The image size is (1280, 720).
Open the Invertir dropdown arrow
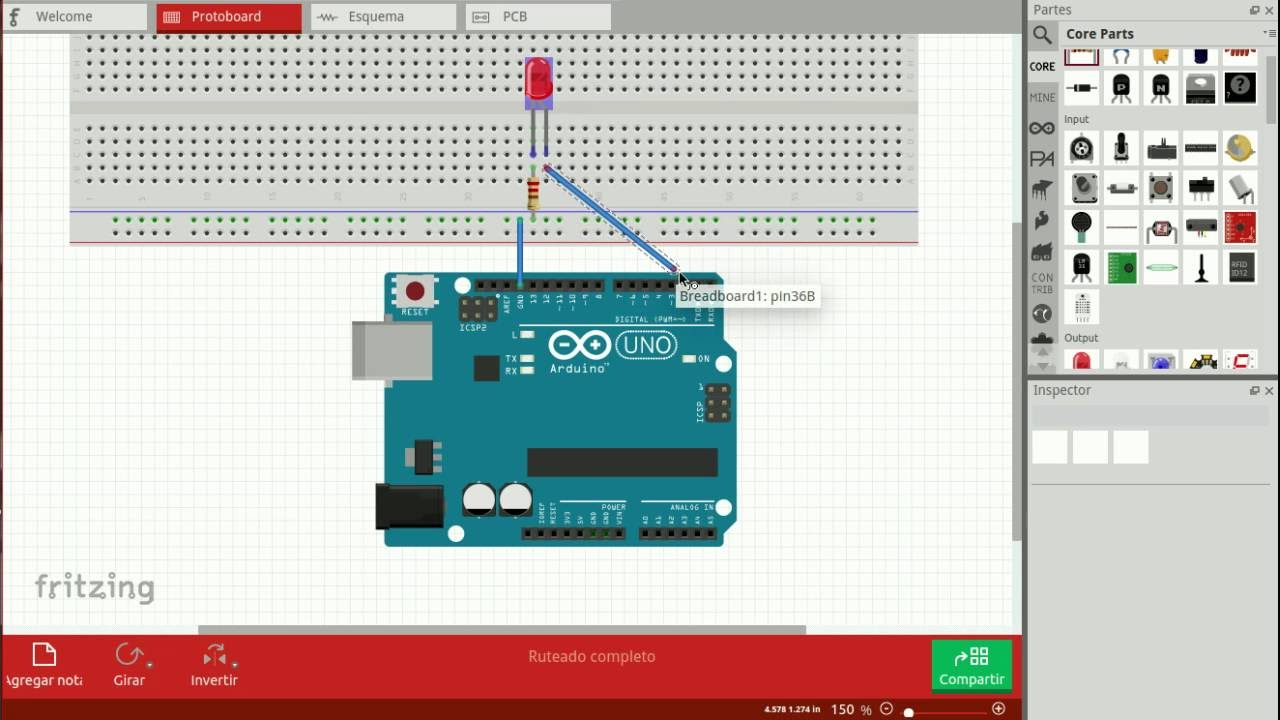pyautogui.click(x=234, y=664)
